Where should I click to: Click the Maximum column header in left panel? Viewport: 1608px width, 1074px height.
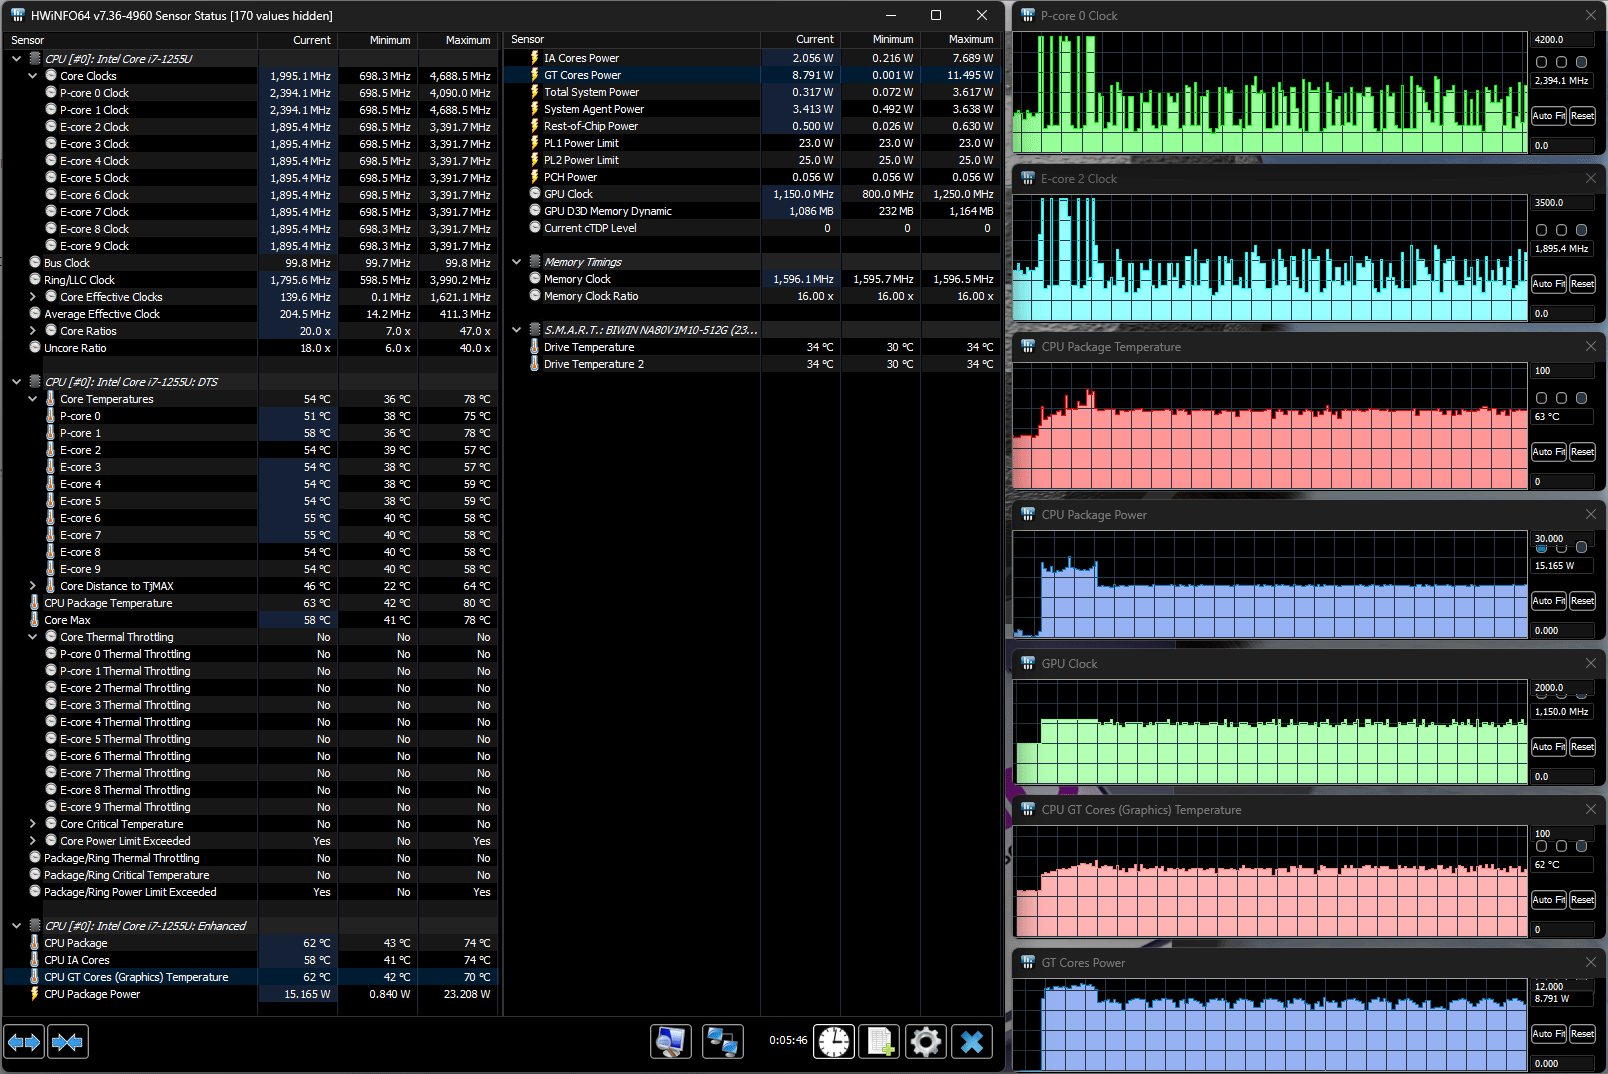(458, 40)
